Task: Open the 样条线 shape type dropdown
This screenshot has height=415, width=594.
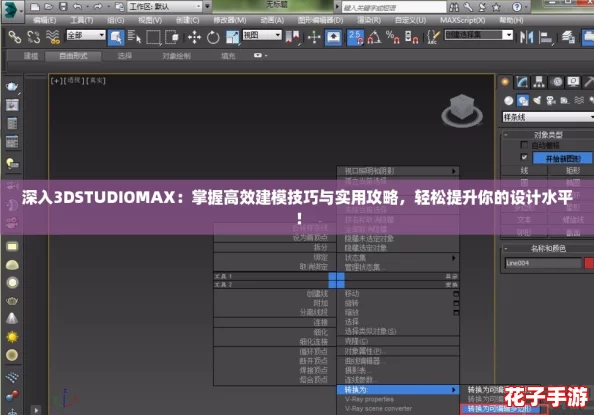Action: click(548, 117)
